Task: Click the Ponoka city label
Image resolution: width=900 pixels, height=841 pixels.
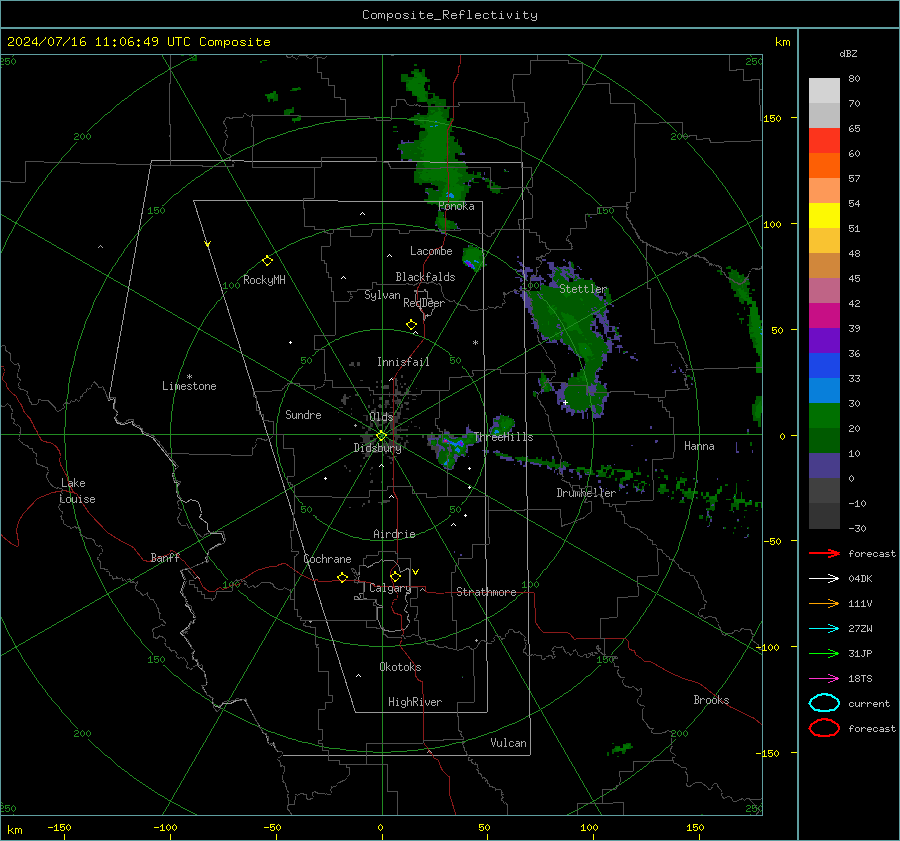Action: point(456,206)
